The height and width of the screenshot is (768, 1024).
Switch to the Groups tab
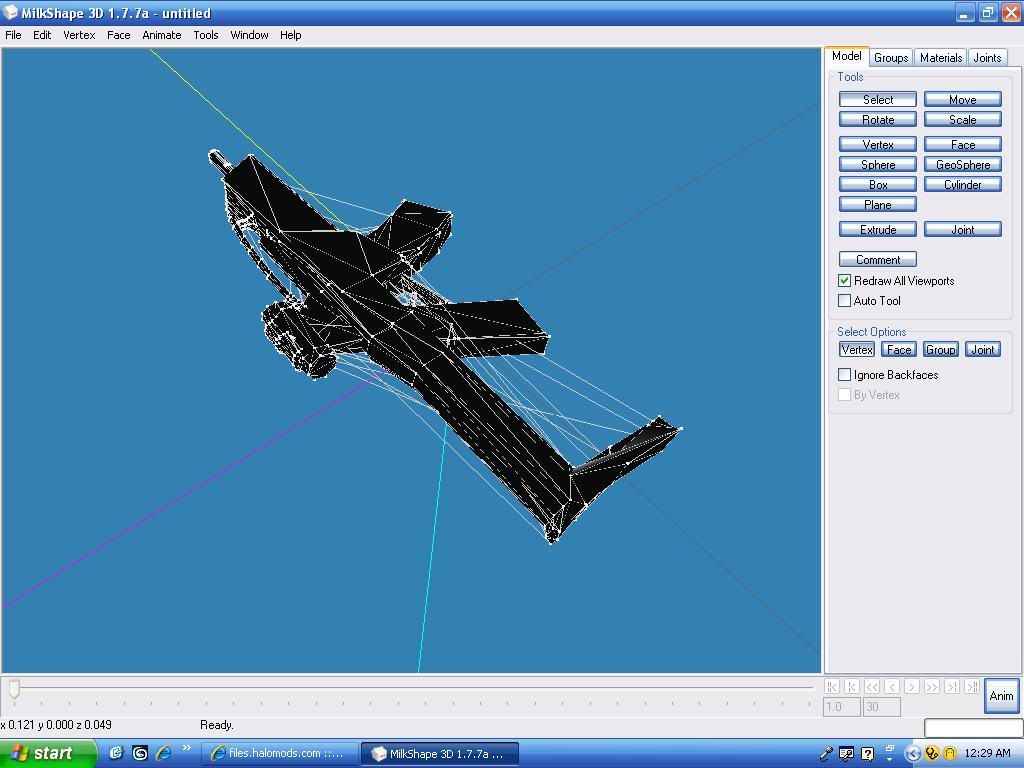[x=891, y=57]
